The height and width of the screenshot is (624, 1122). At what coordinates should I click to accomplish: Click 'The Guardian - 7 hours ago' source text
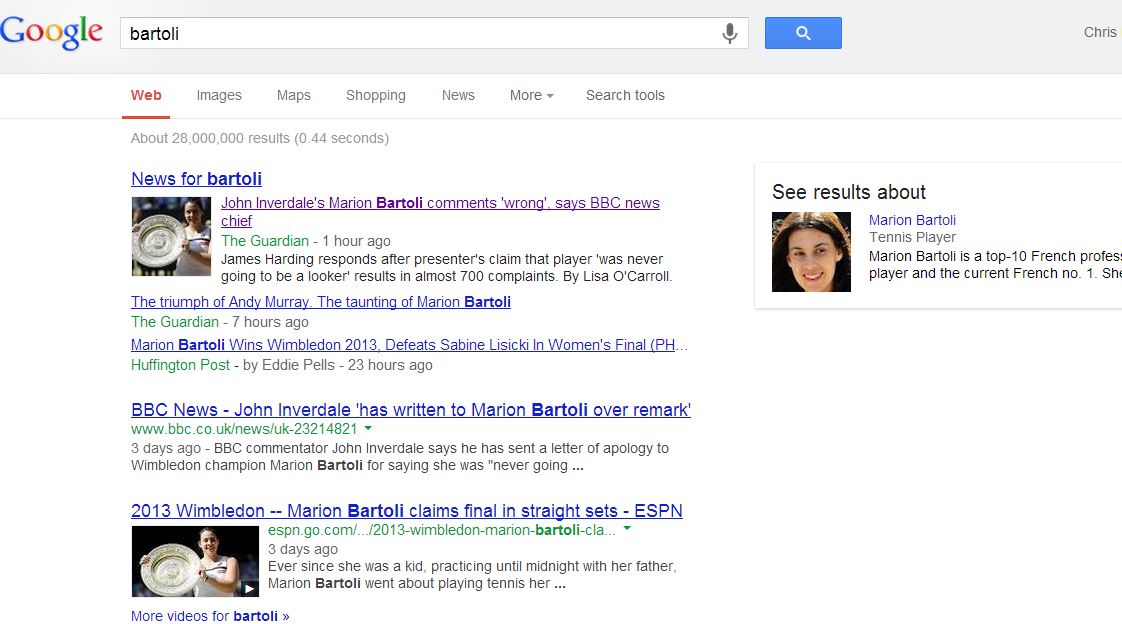[220, 322]
